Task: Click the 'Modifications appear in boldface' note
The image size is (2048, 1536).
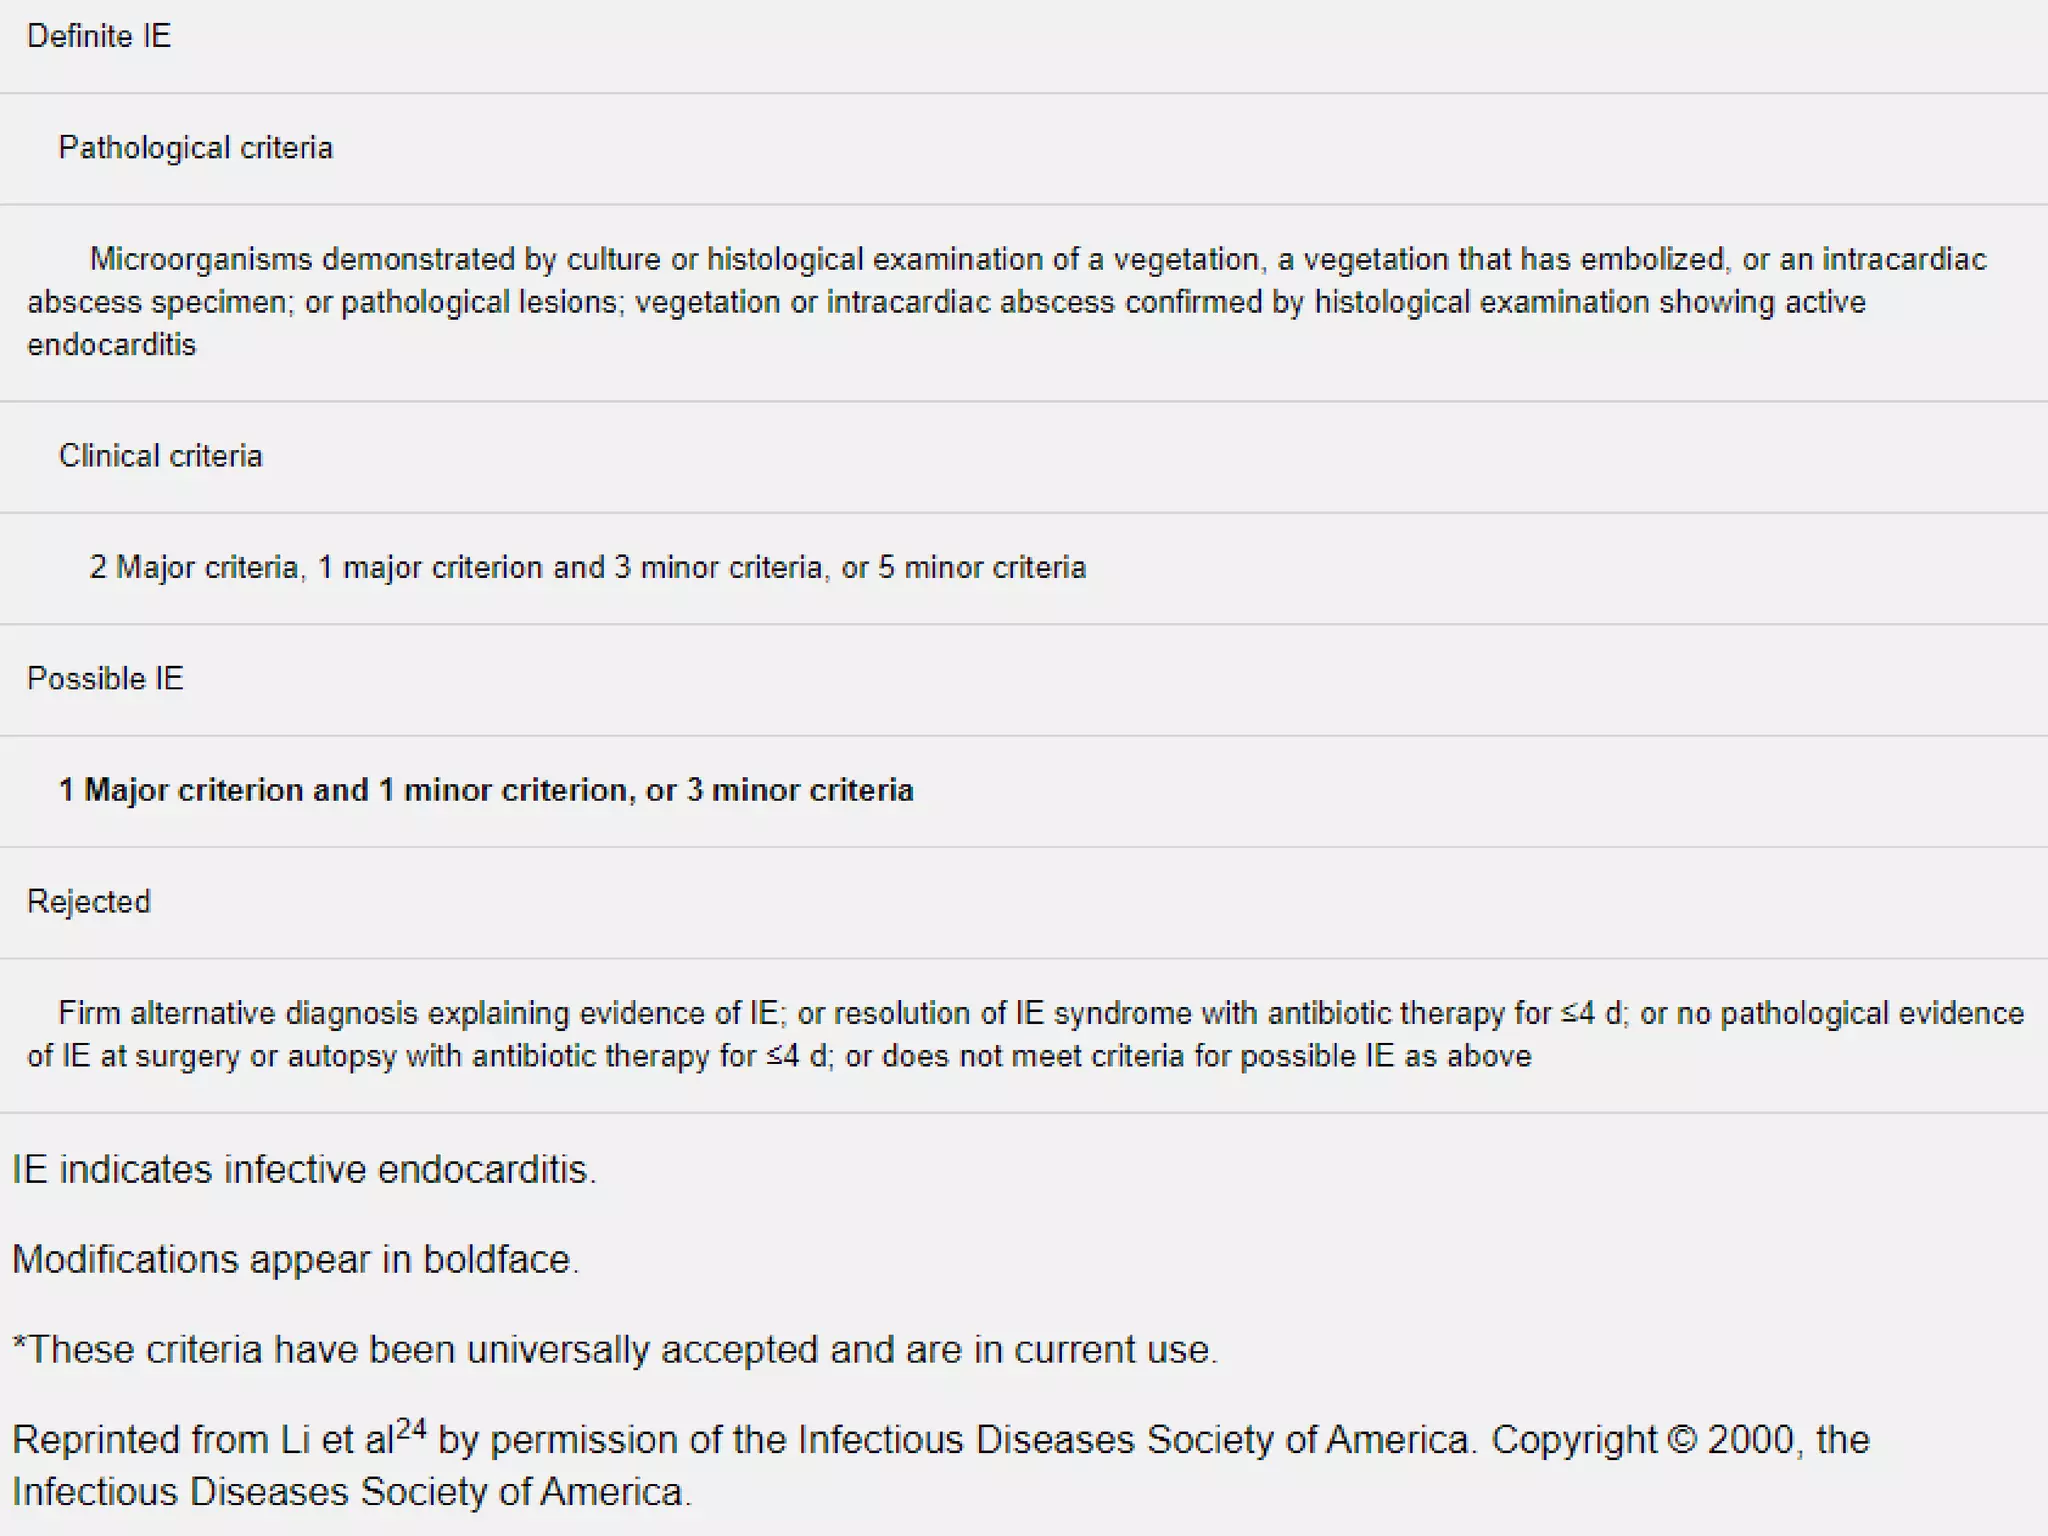Action: point(296,1260)
